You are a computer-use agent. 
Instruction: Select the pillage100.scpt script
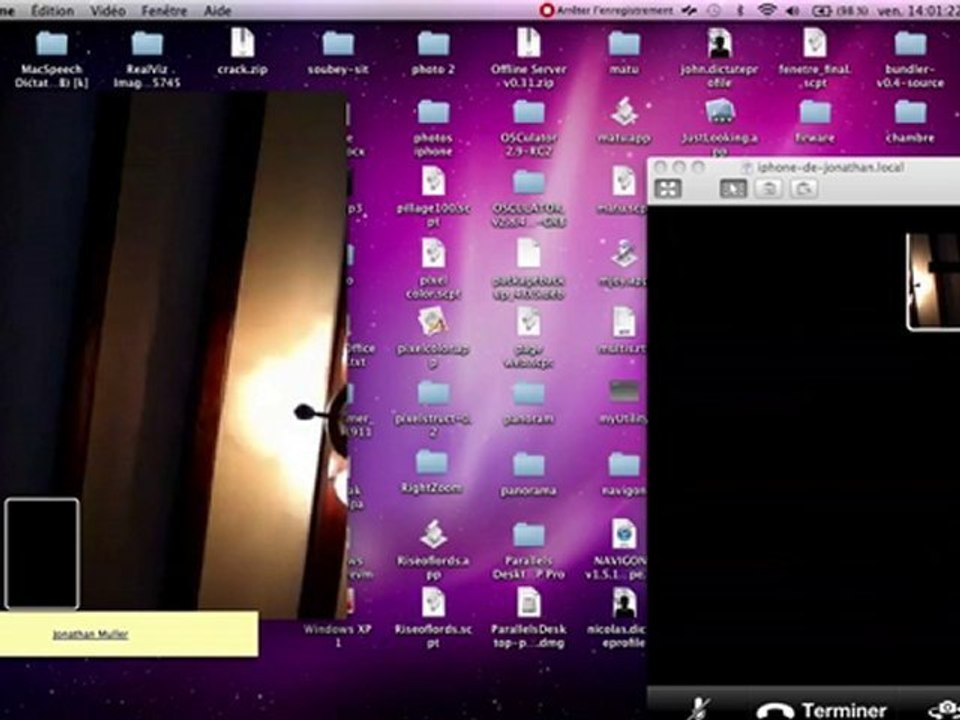(x=433, y=196)
